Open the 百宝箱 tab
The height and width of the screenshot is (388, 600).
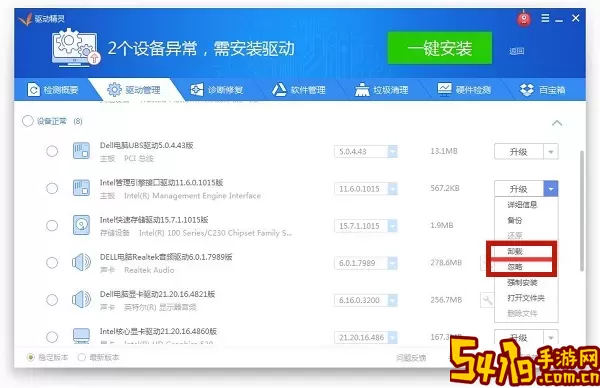(543, 90)
